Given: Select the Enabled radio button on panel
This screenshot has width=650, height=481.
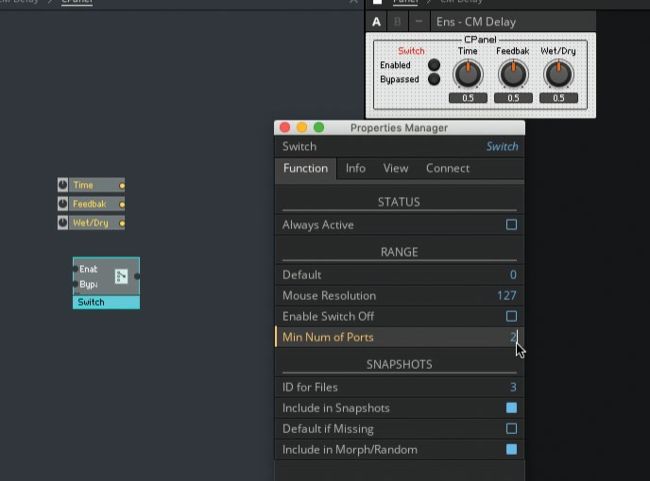Looking at the screenshot, I should pos(434,65).
